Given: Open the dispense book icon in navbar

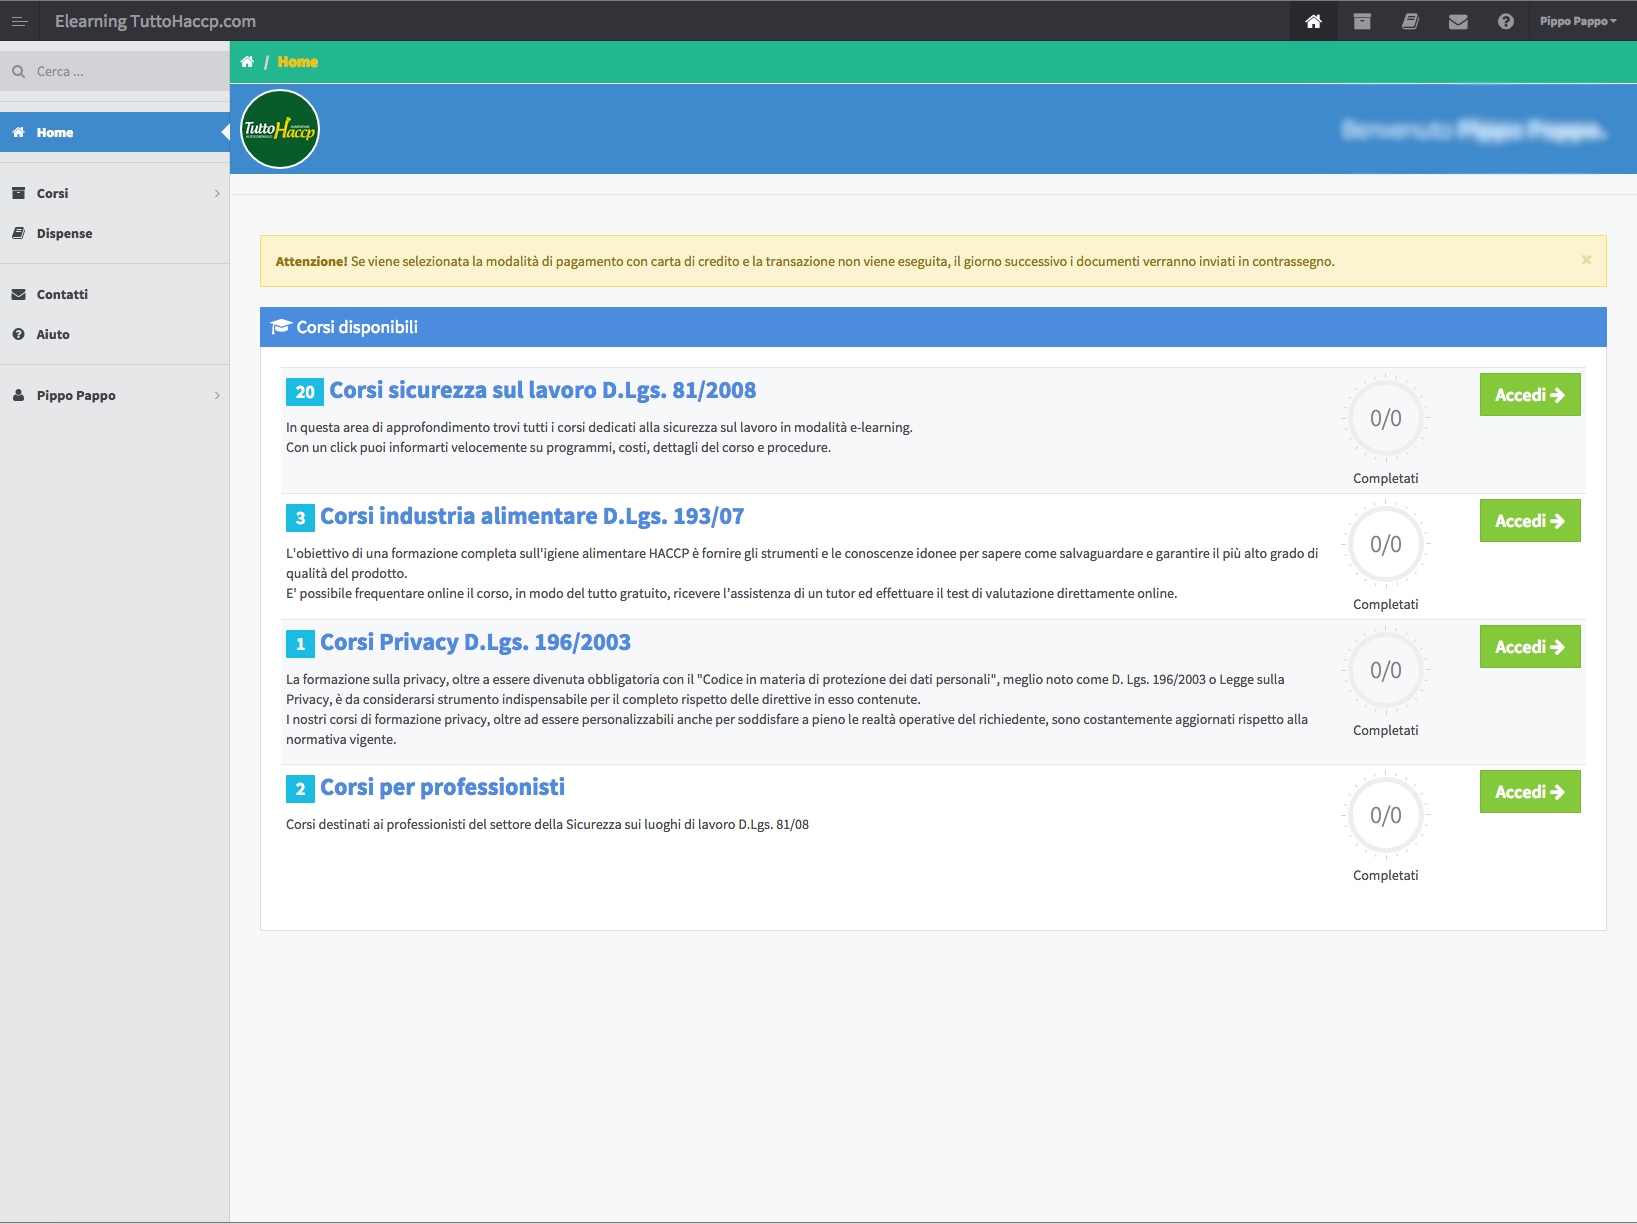Looking at the screenshot, I should click(x=1410, y=21).
